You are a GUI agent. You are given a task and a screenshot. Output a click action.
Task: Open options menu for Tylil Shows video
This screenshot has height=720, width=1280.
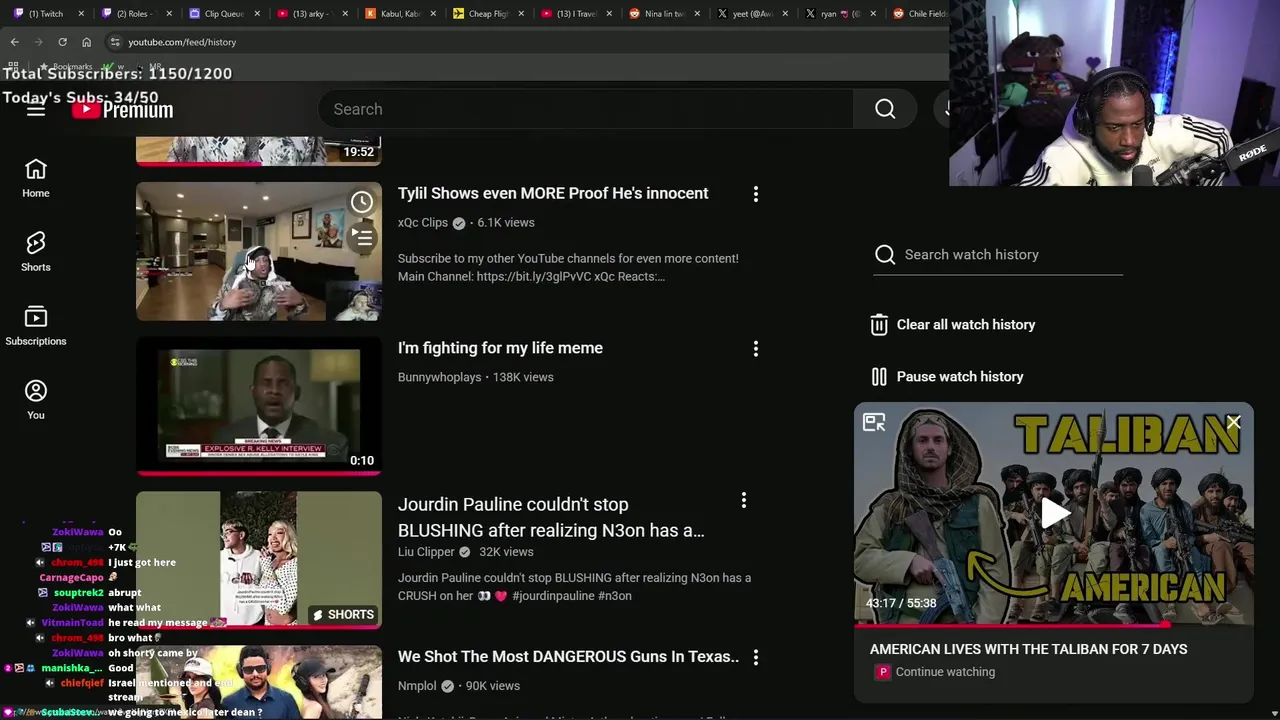pos(756,194)
